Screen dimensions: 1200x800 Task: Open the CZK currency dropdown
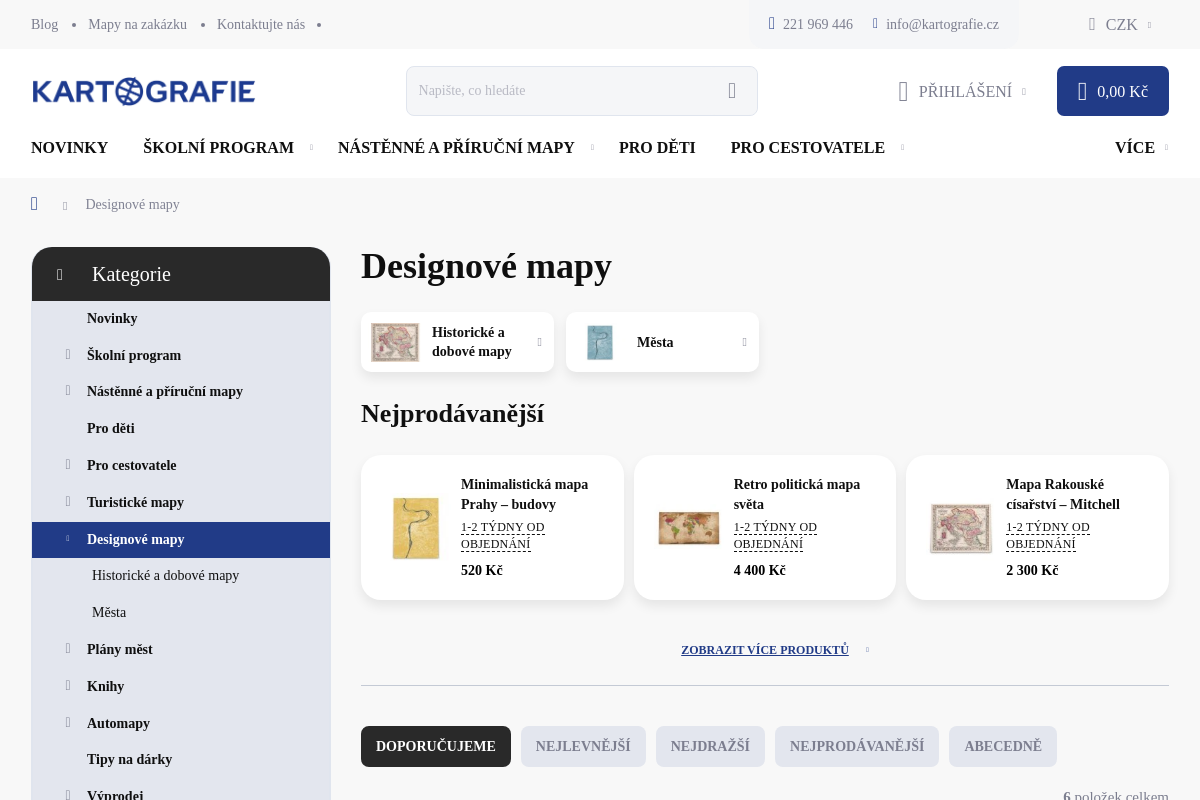(x=1120, y=24)
